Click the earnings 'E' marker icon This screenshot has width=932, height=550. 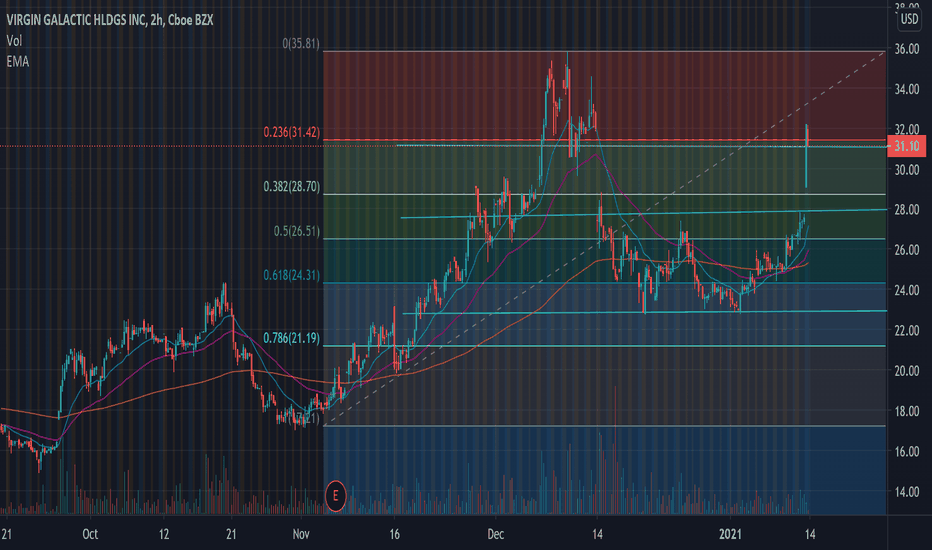click(x=336, y=495)
